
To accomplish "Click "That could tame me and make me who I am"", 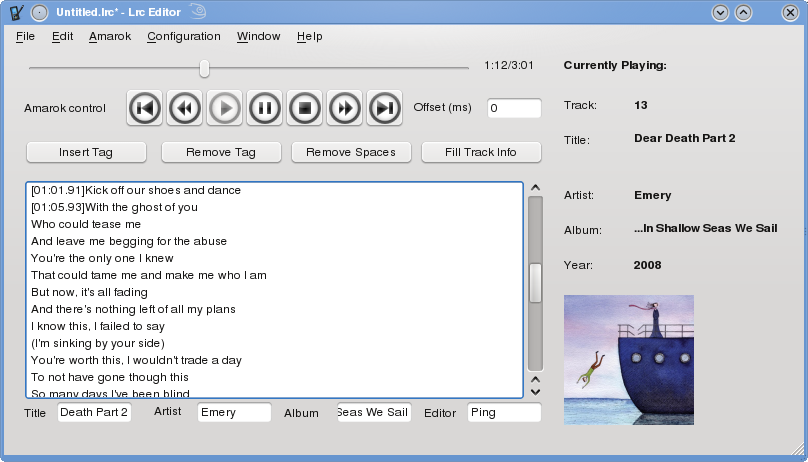I will click(149, 275).
